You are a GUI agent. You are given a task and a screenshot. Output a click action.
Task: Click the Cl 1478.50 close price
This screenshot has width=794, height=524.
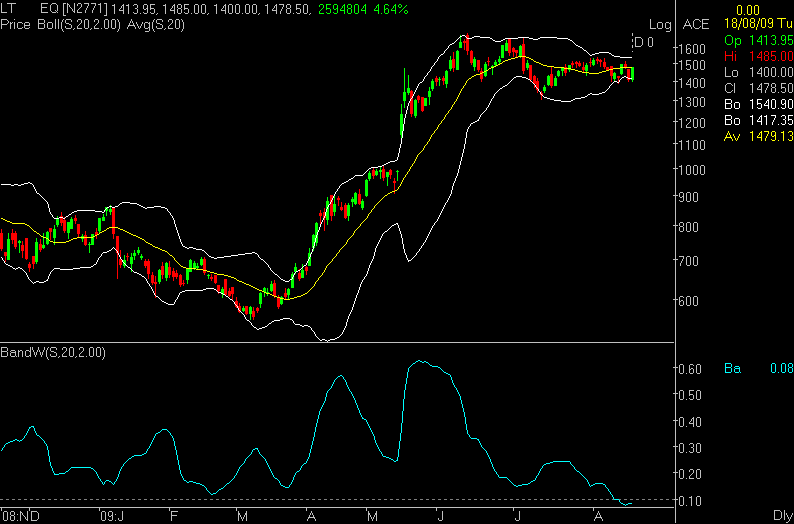point(759,89)
